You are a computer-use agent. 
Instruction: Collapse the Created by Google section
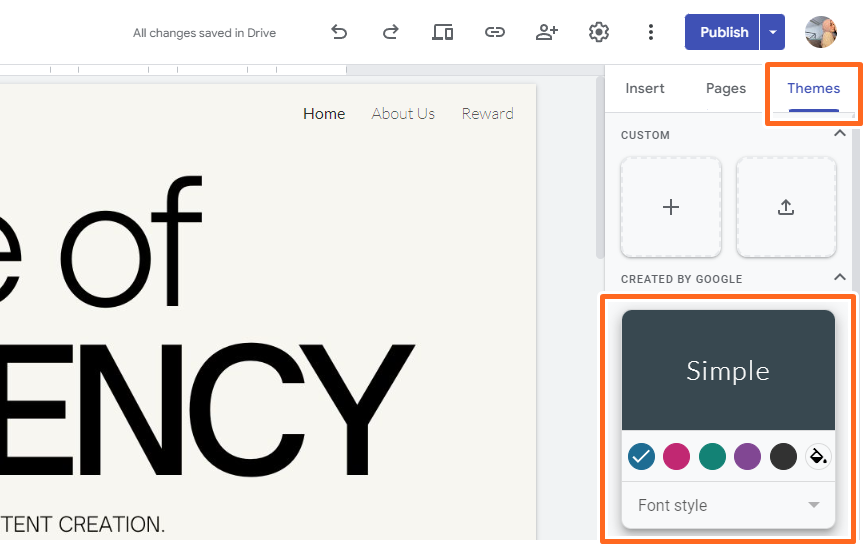pyautogui.click(x=839, y=277)
